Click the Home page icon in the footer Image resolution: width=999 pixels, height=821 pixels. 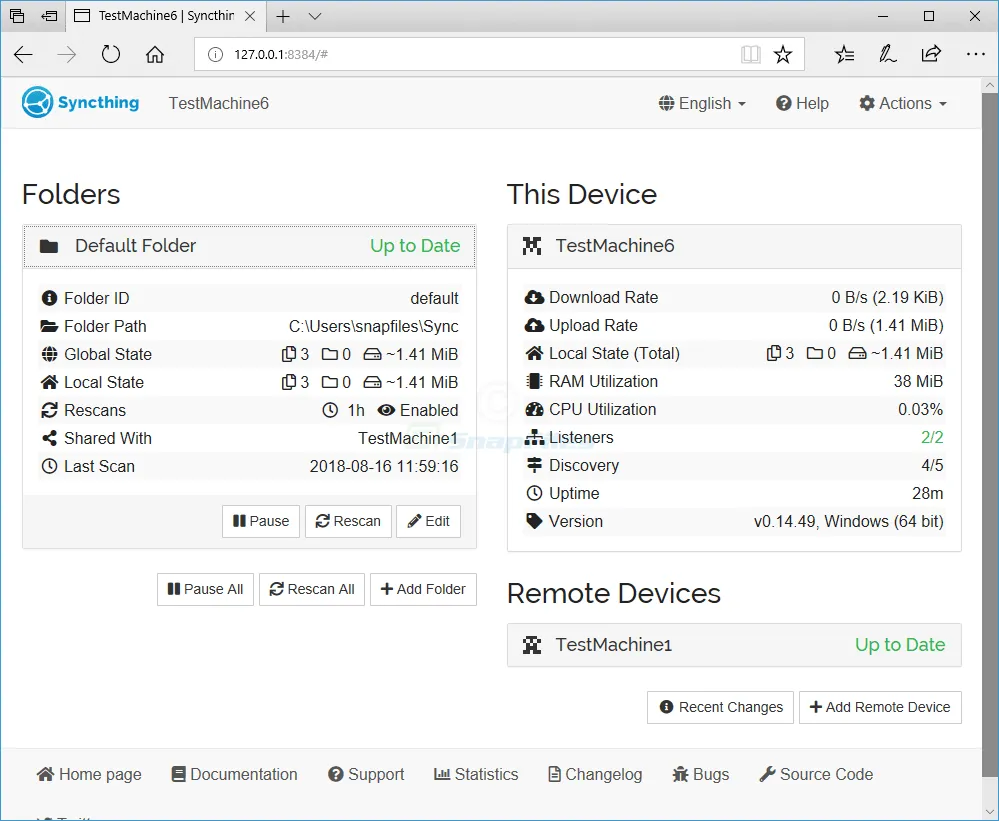45,773
